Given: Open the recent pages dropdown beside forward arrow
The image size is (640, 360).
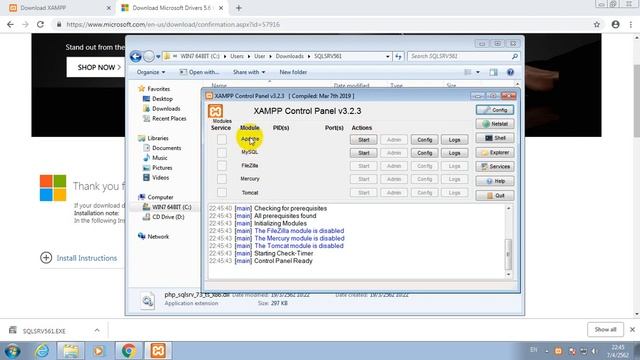Looking at the screenshot, I should point(158,57).
